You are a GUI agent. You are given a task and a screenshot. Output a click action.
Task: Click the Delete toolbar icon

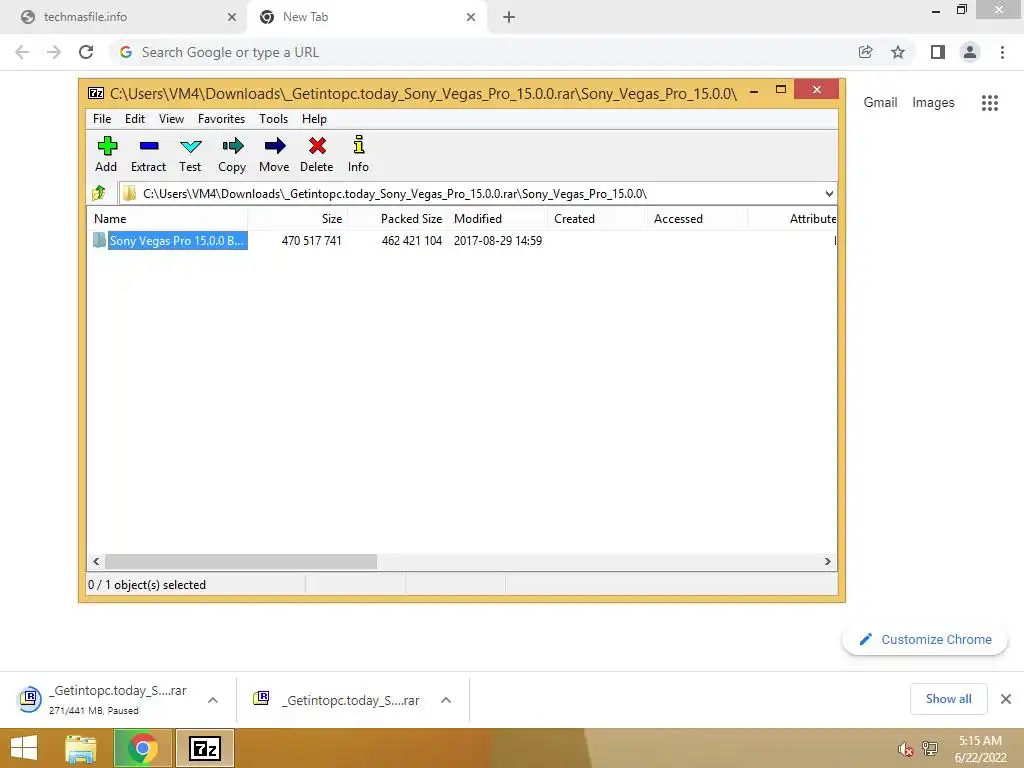[x=317, y=154]
